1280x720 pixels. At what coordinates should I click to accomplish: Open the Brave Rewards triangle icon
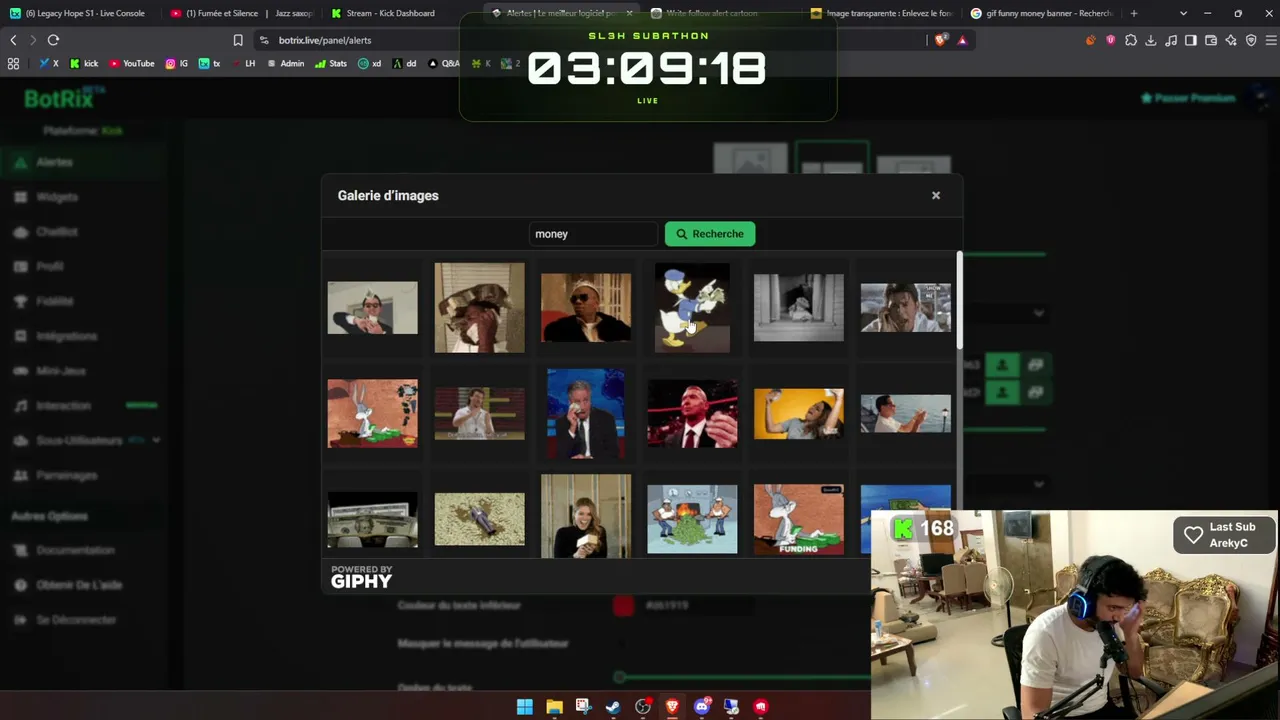pyautogui.click(x=962, y=40)
